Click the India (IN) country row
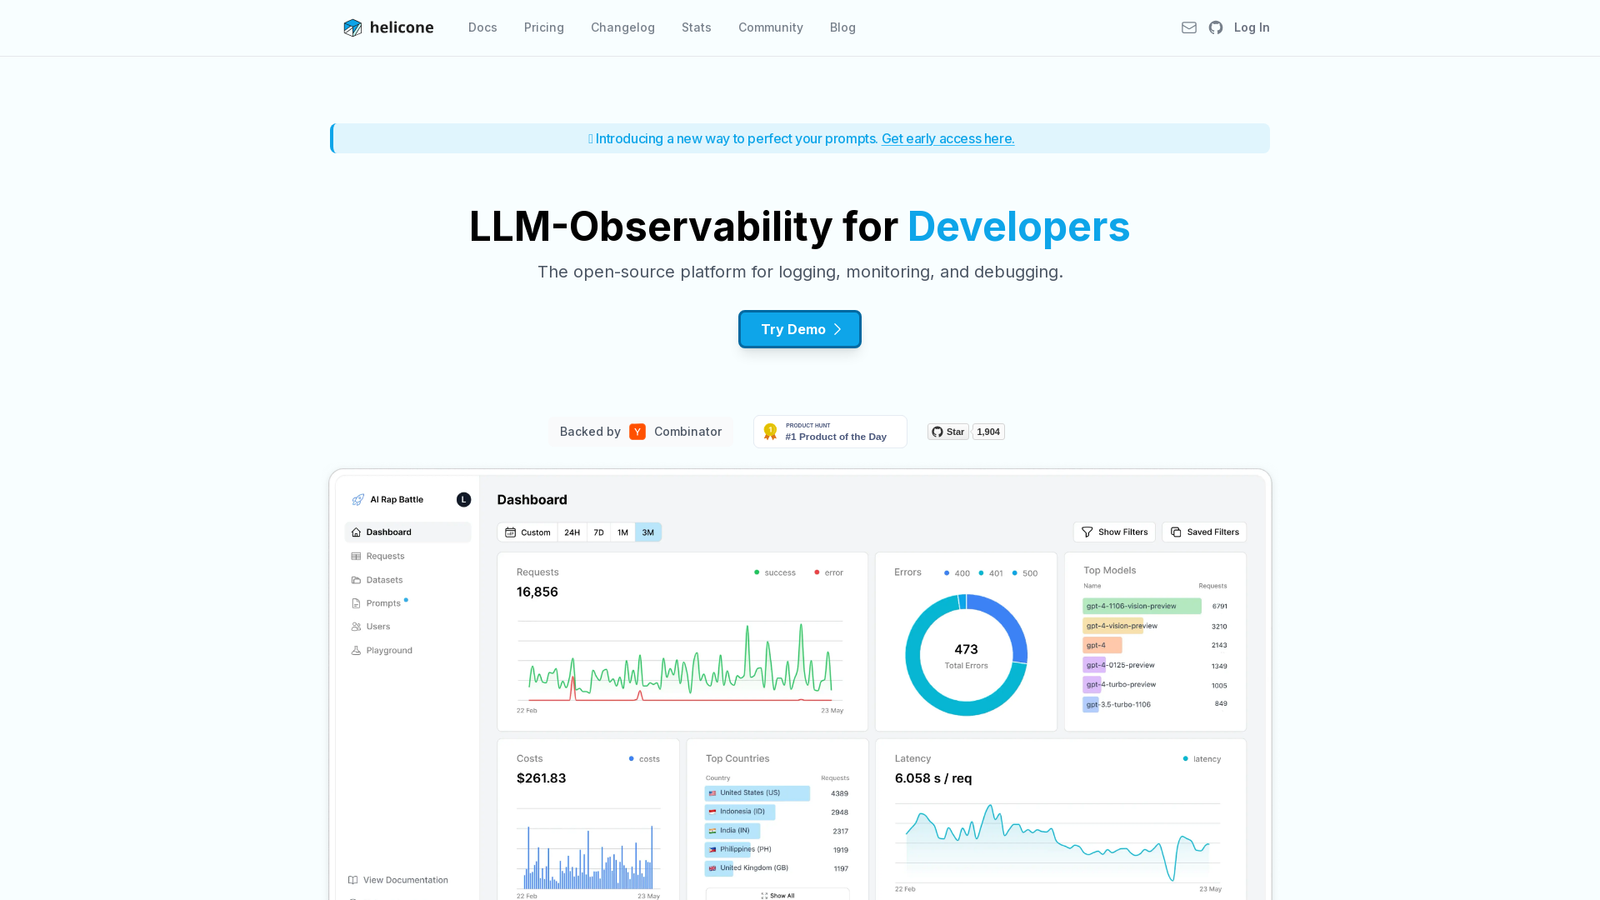The image size is (1600, 900). click(x=777, y=831)
